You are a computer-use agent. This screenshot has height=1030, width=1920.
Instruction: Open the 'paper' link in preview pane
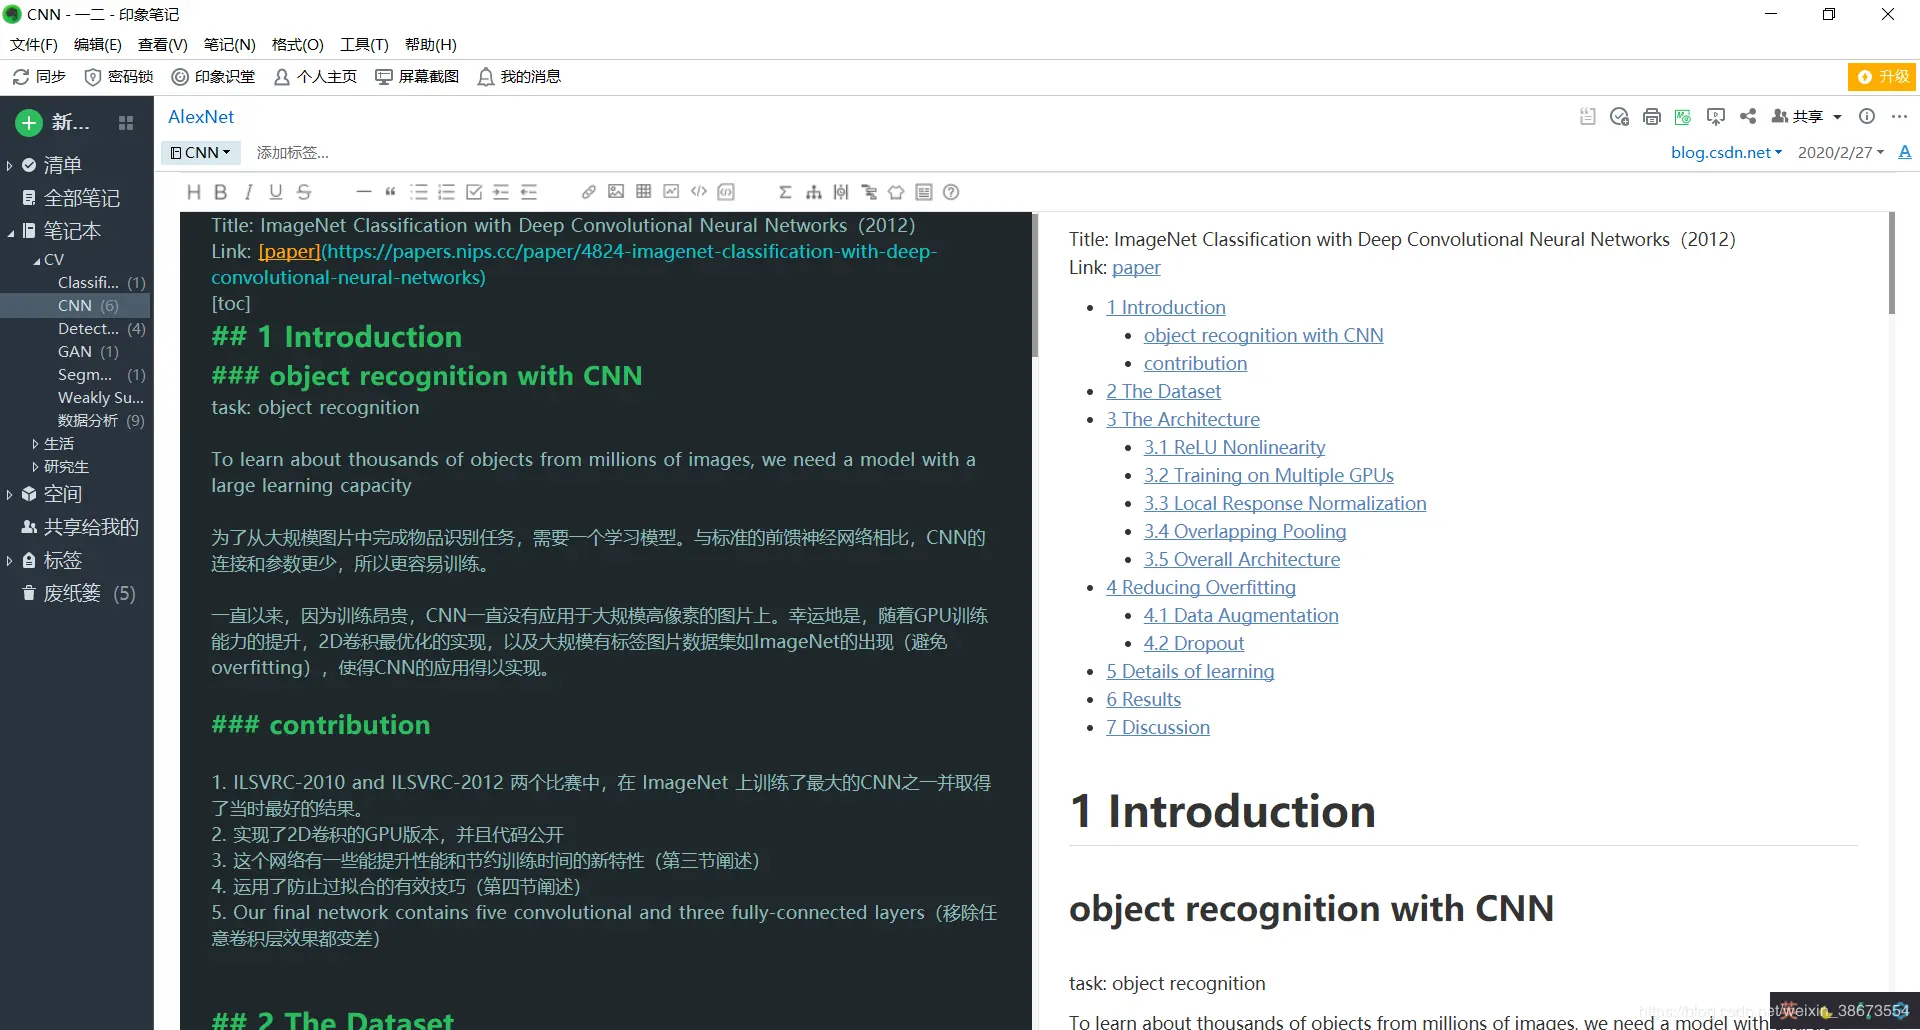pyautogui.click(x=1136, y=267)
